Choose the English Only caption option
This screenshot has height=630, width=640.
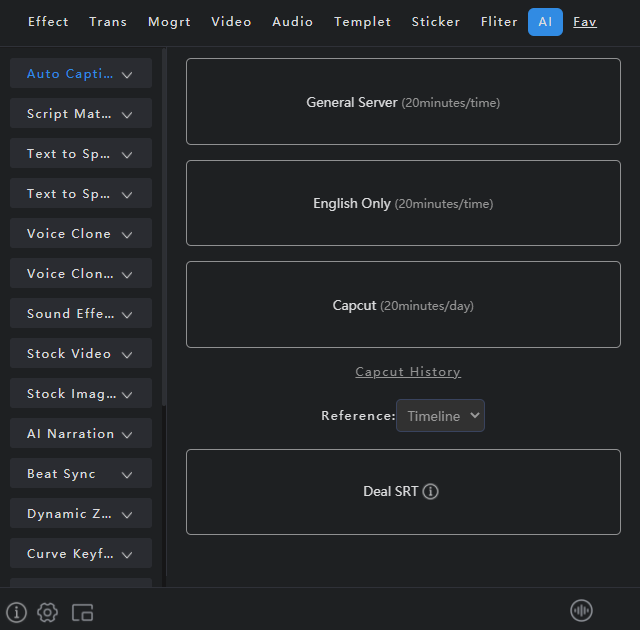pyautogui.click(x=403, y=203)
